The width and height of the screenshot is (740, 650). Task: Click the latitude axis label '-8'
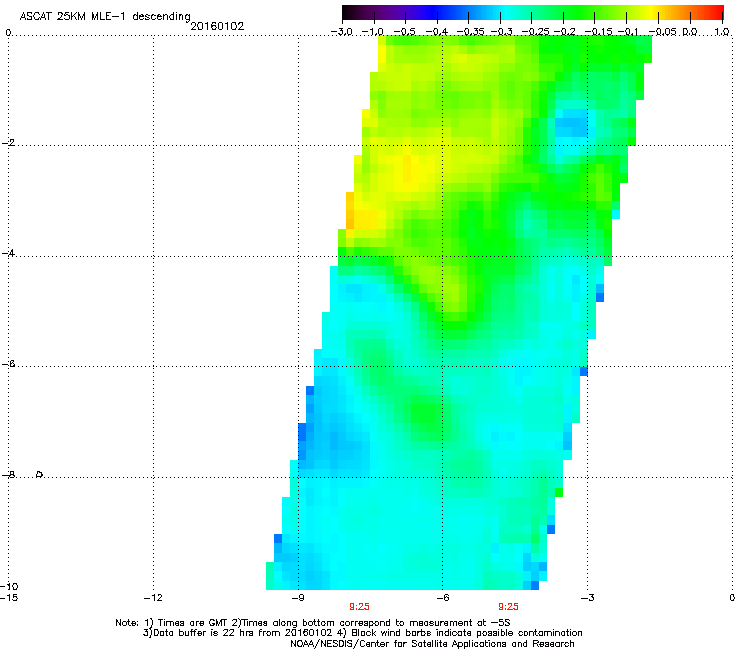9,475
